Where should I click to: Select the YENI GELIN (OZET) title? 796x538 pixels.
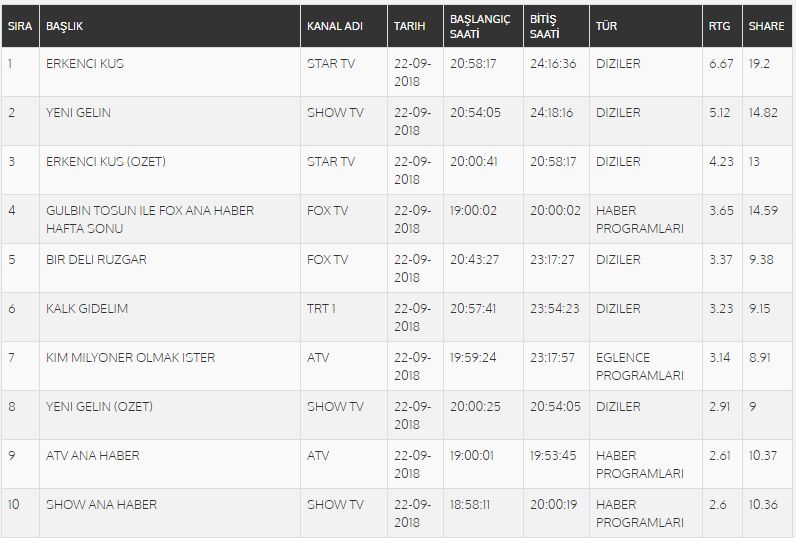tap(99, 407)
